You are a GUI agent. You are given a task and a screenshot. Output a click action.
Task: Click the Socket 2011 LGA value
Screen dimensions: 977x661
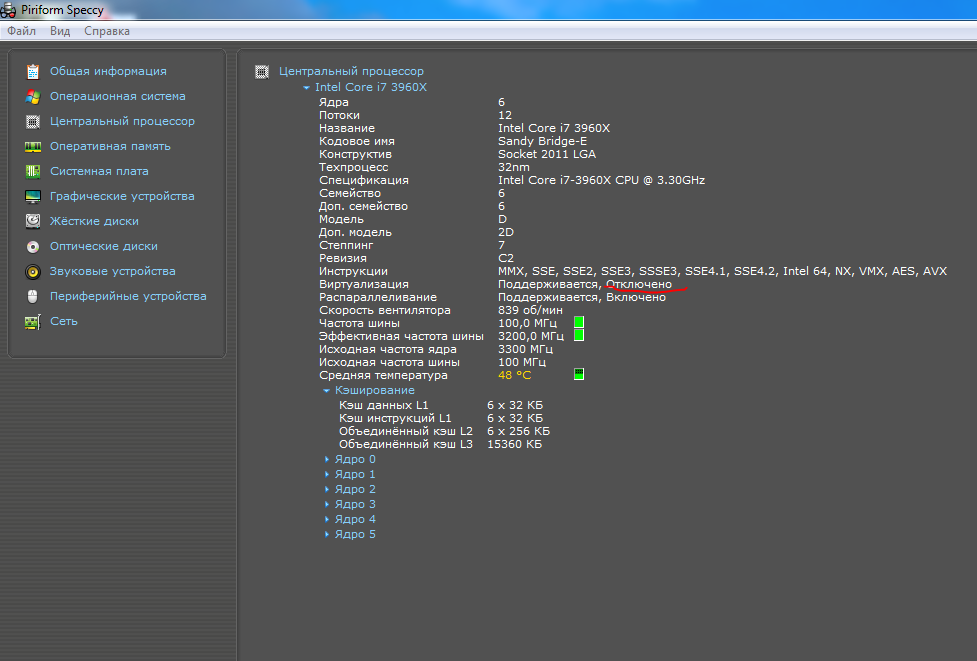pos(546,154)
